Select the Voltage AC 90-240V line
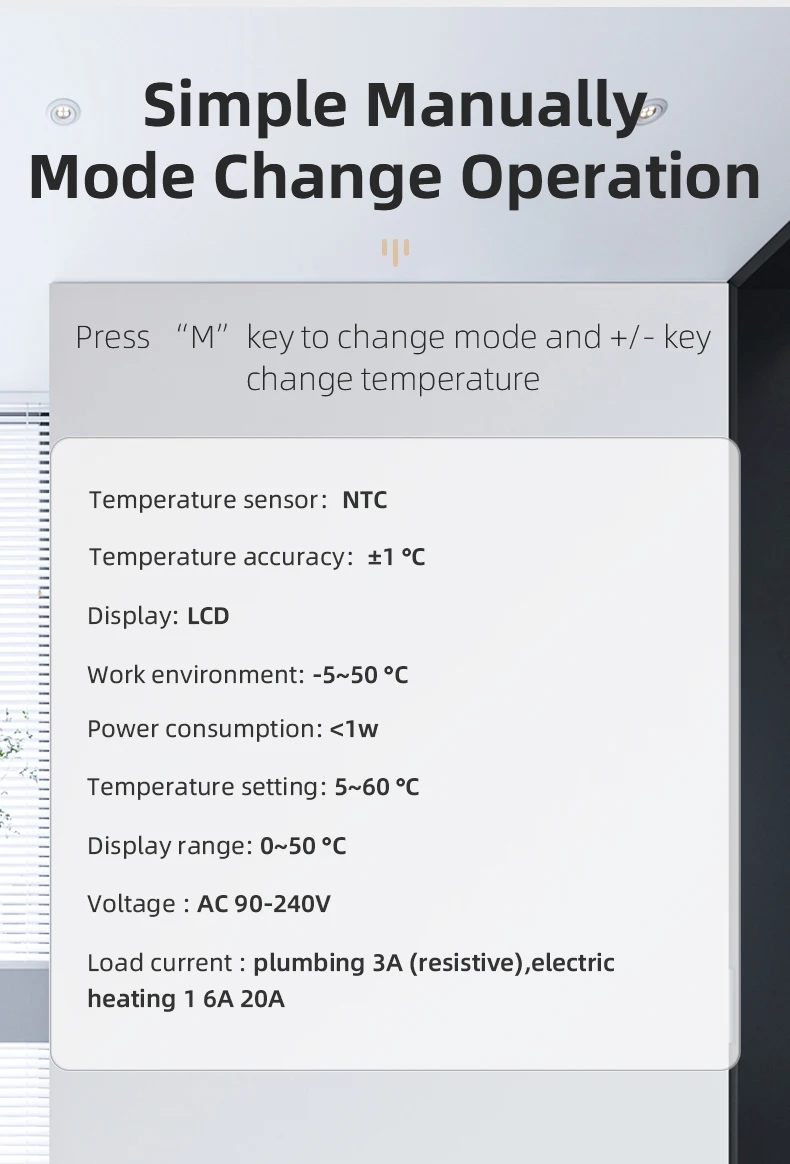Image resolution: width=790 pixels, height=1164 pixels. pyautogui.click(x=208, y=904)
